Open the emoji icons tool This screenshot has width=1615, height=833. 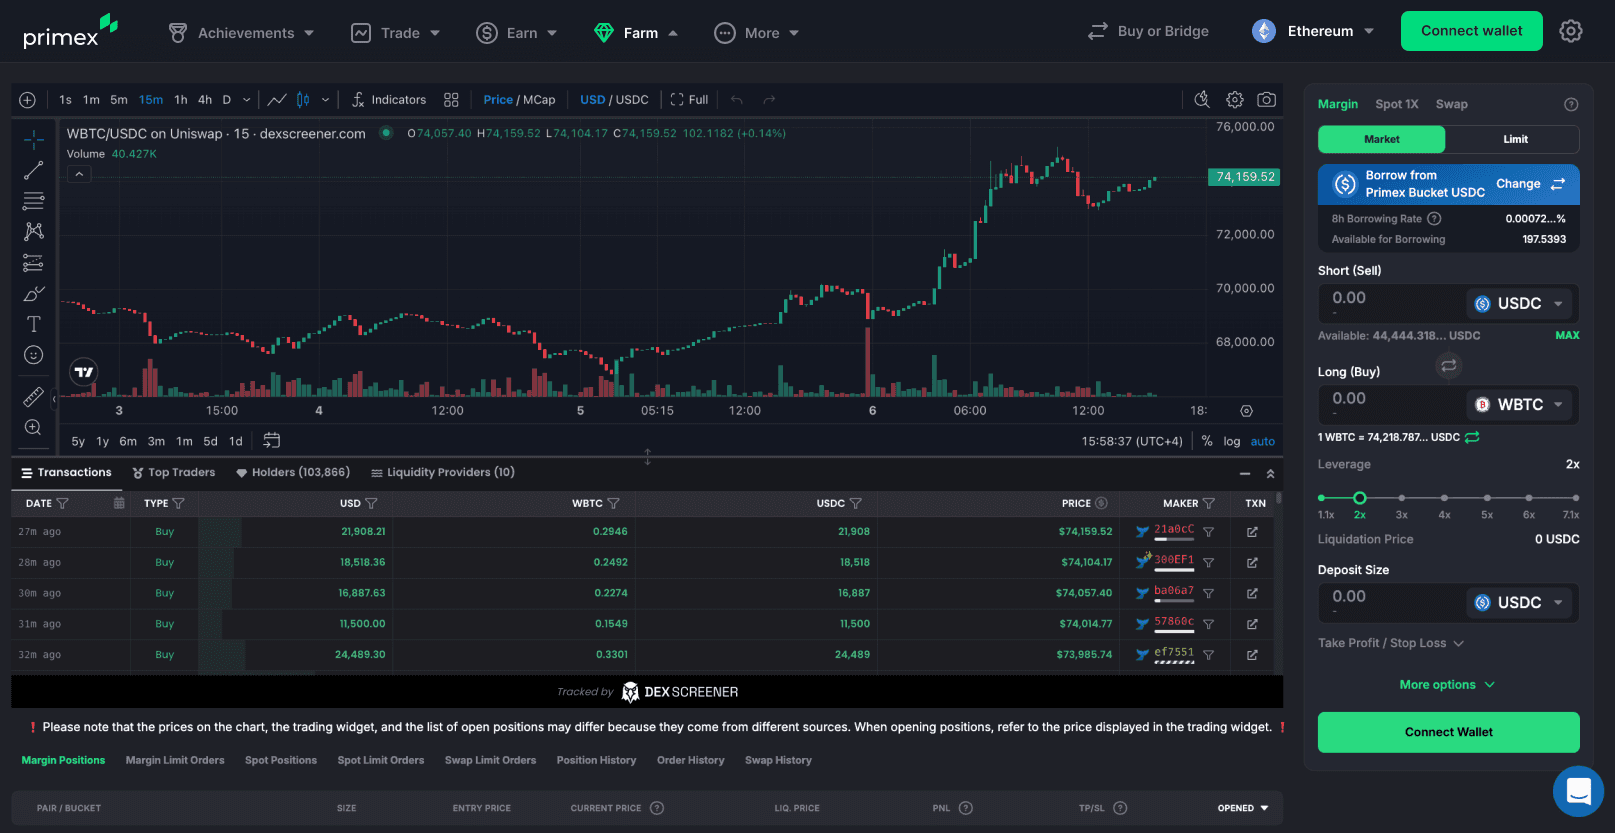(x=33, y=355)
